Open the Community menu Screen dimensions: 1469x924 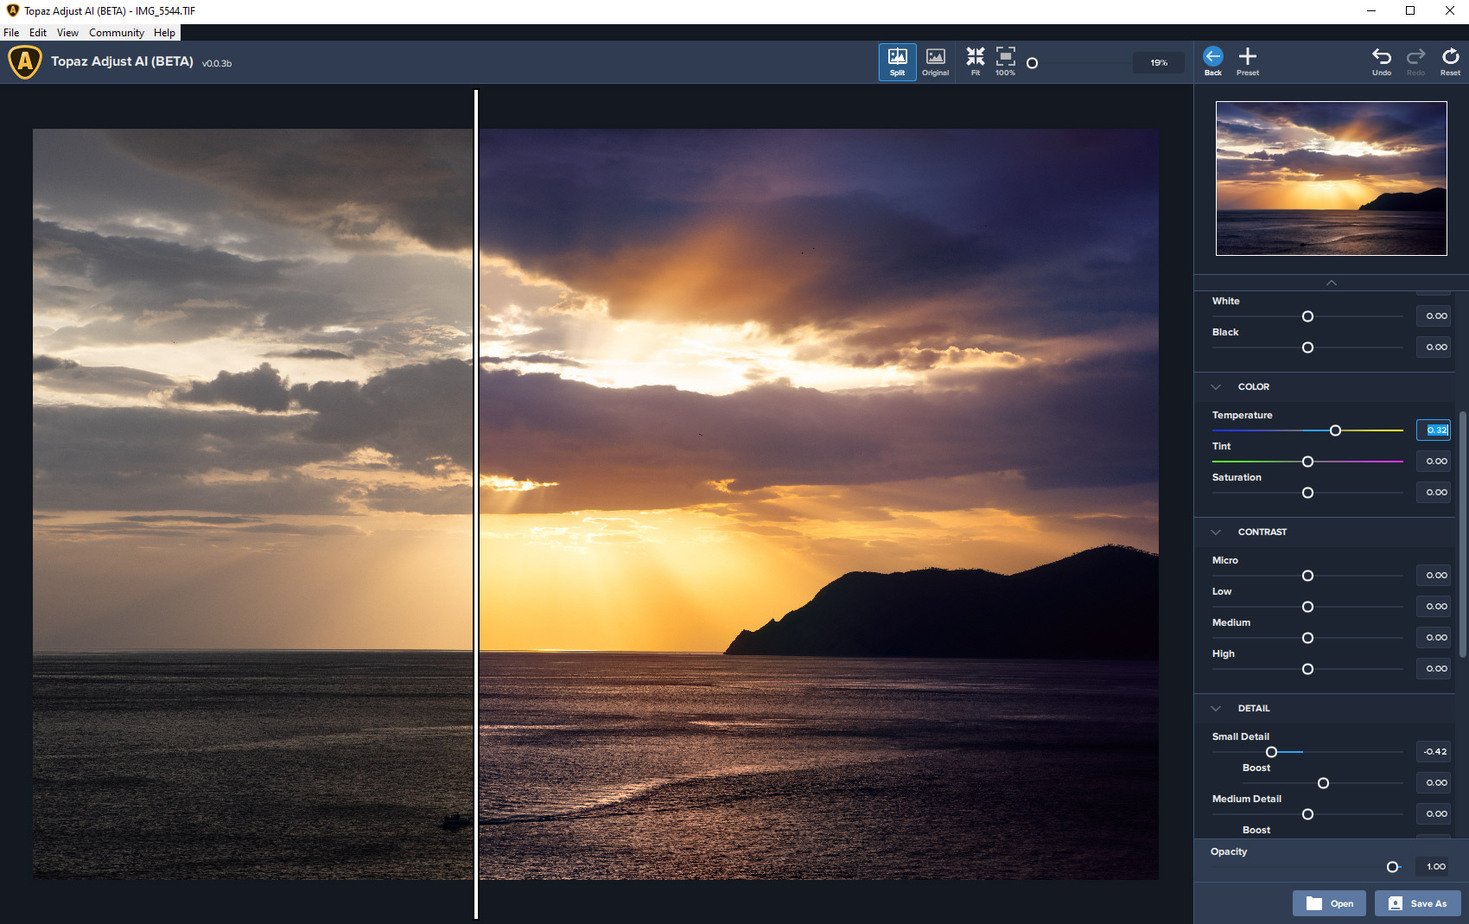pos(116,33)
